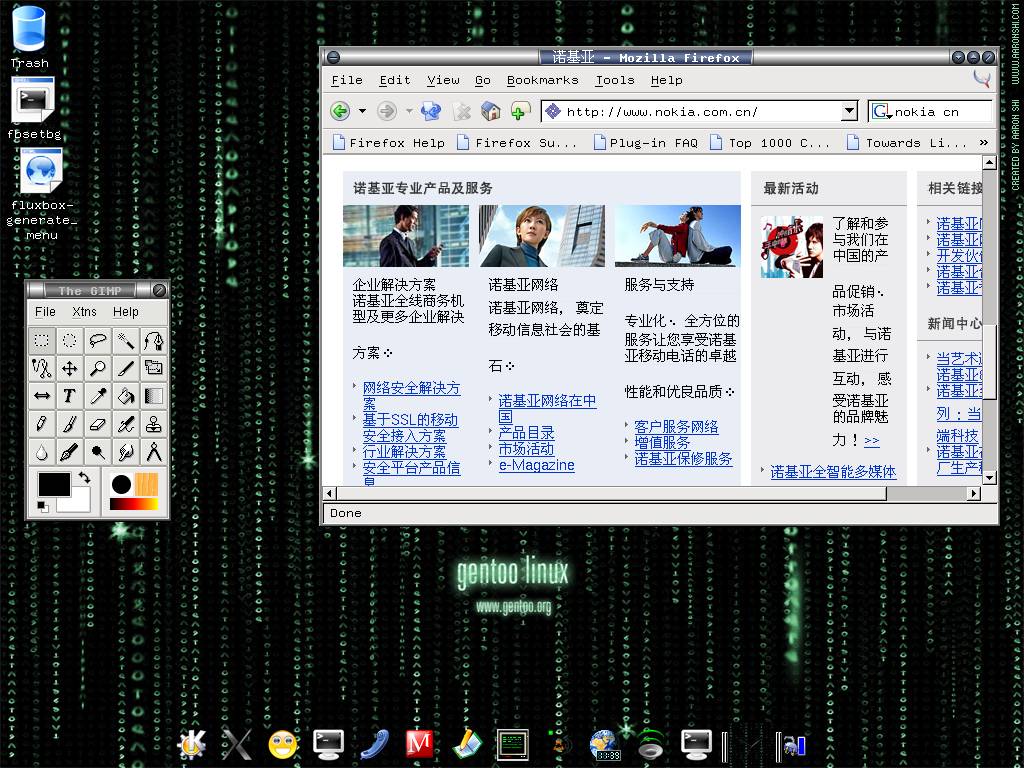The width and height of the screenshot is (1024, 768).
Task: Click the page's vertical scrollbar down arrow
Action: tap(989, 477)
